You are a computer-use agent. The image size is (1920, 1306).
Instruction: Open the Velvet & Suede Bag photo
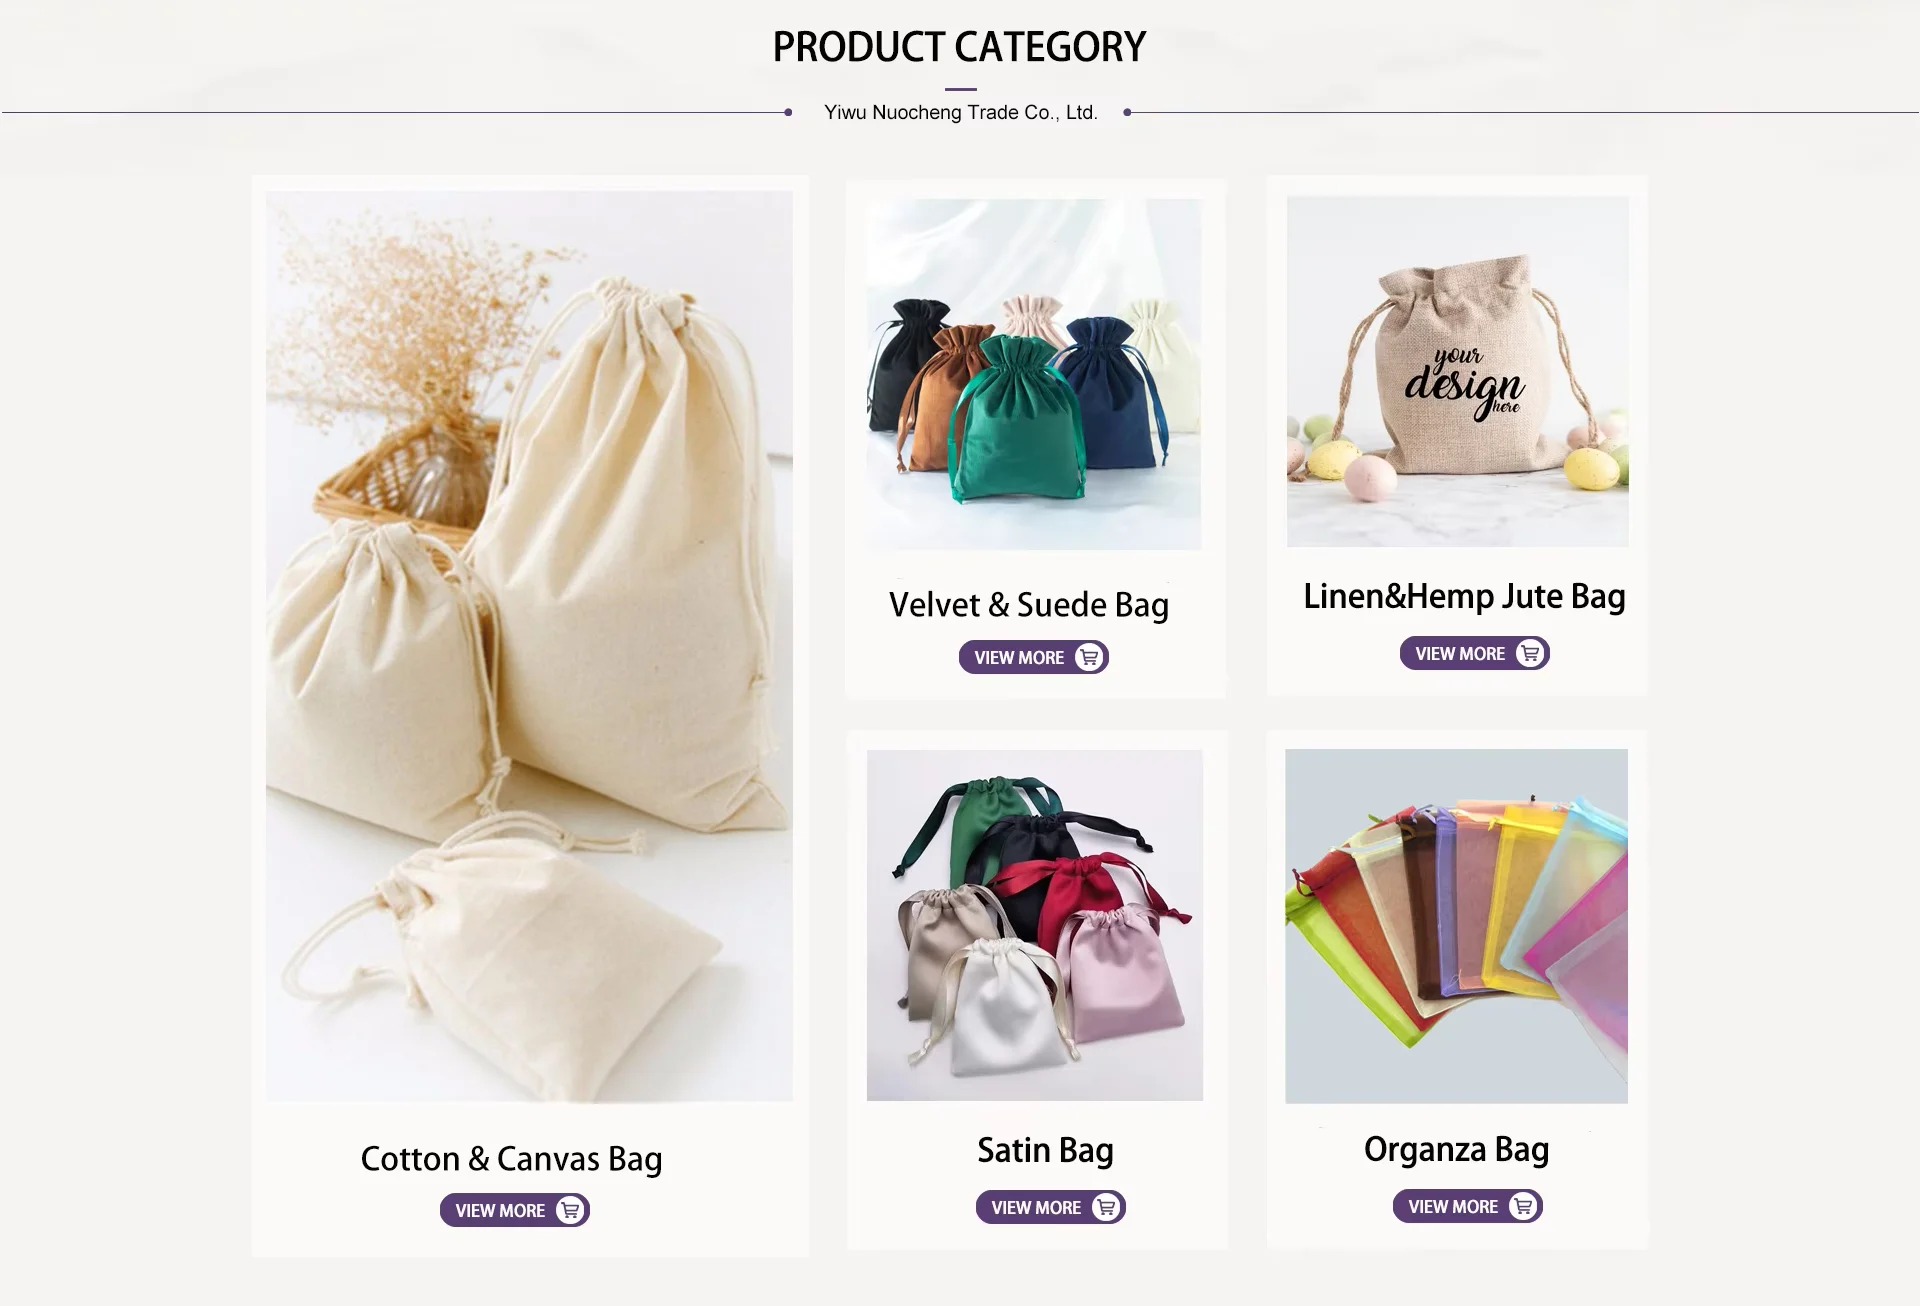point(1034,374)
